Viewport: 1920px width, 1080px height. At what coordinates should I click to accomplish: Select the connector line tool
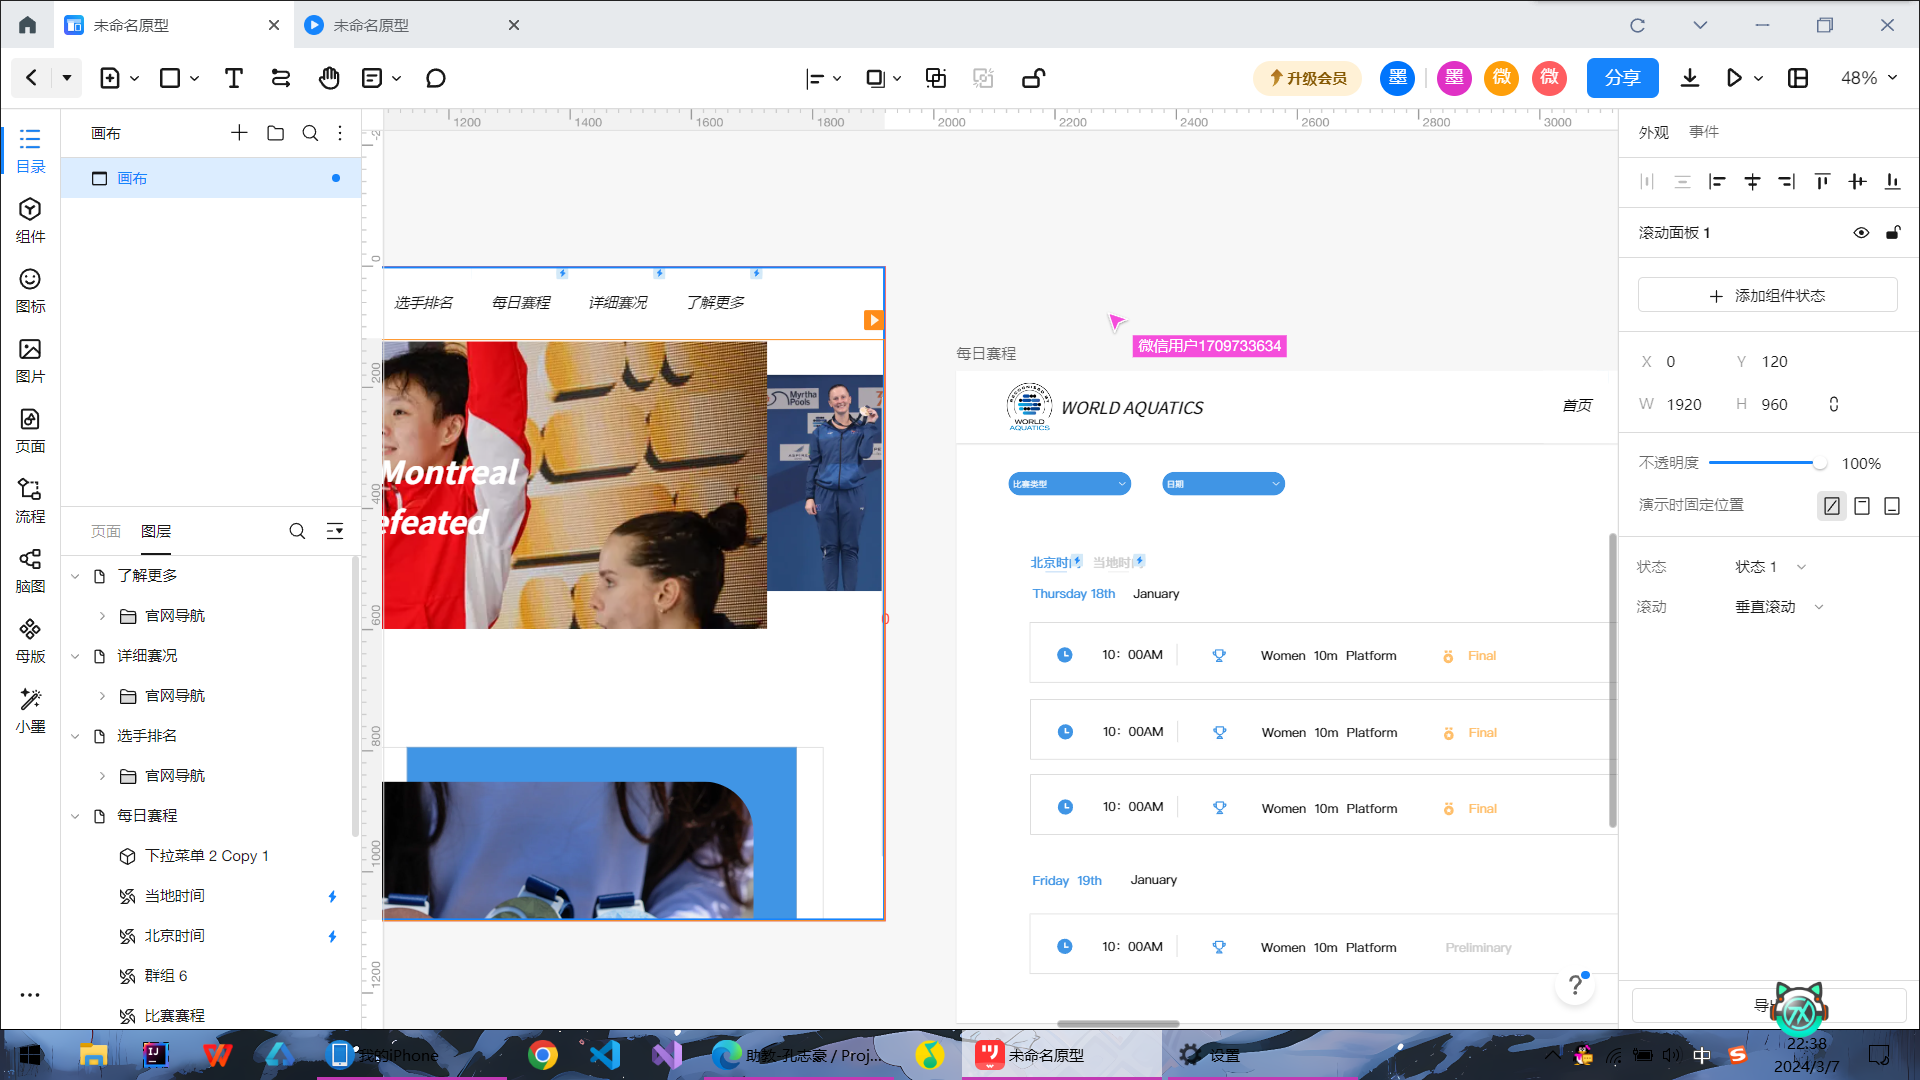281,78
